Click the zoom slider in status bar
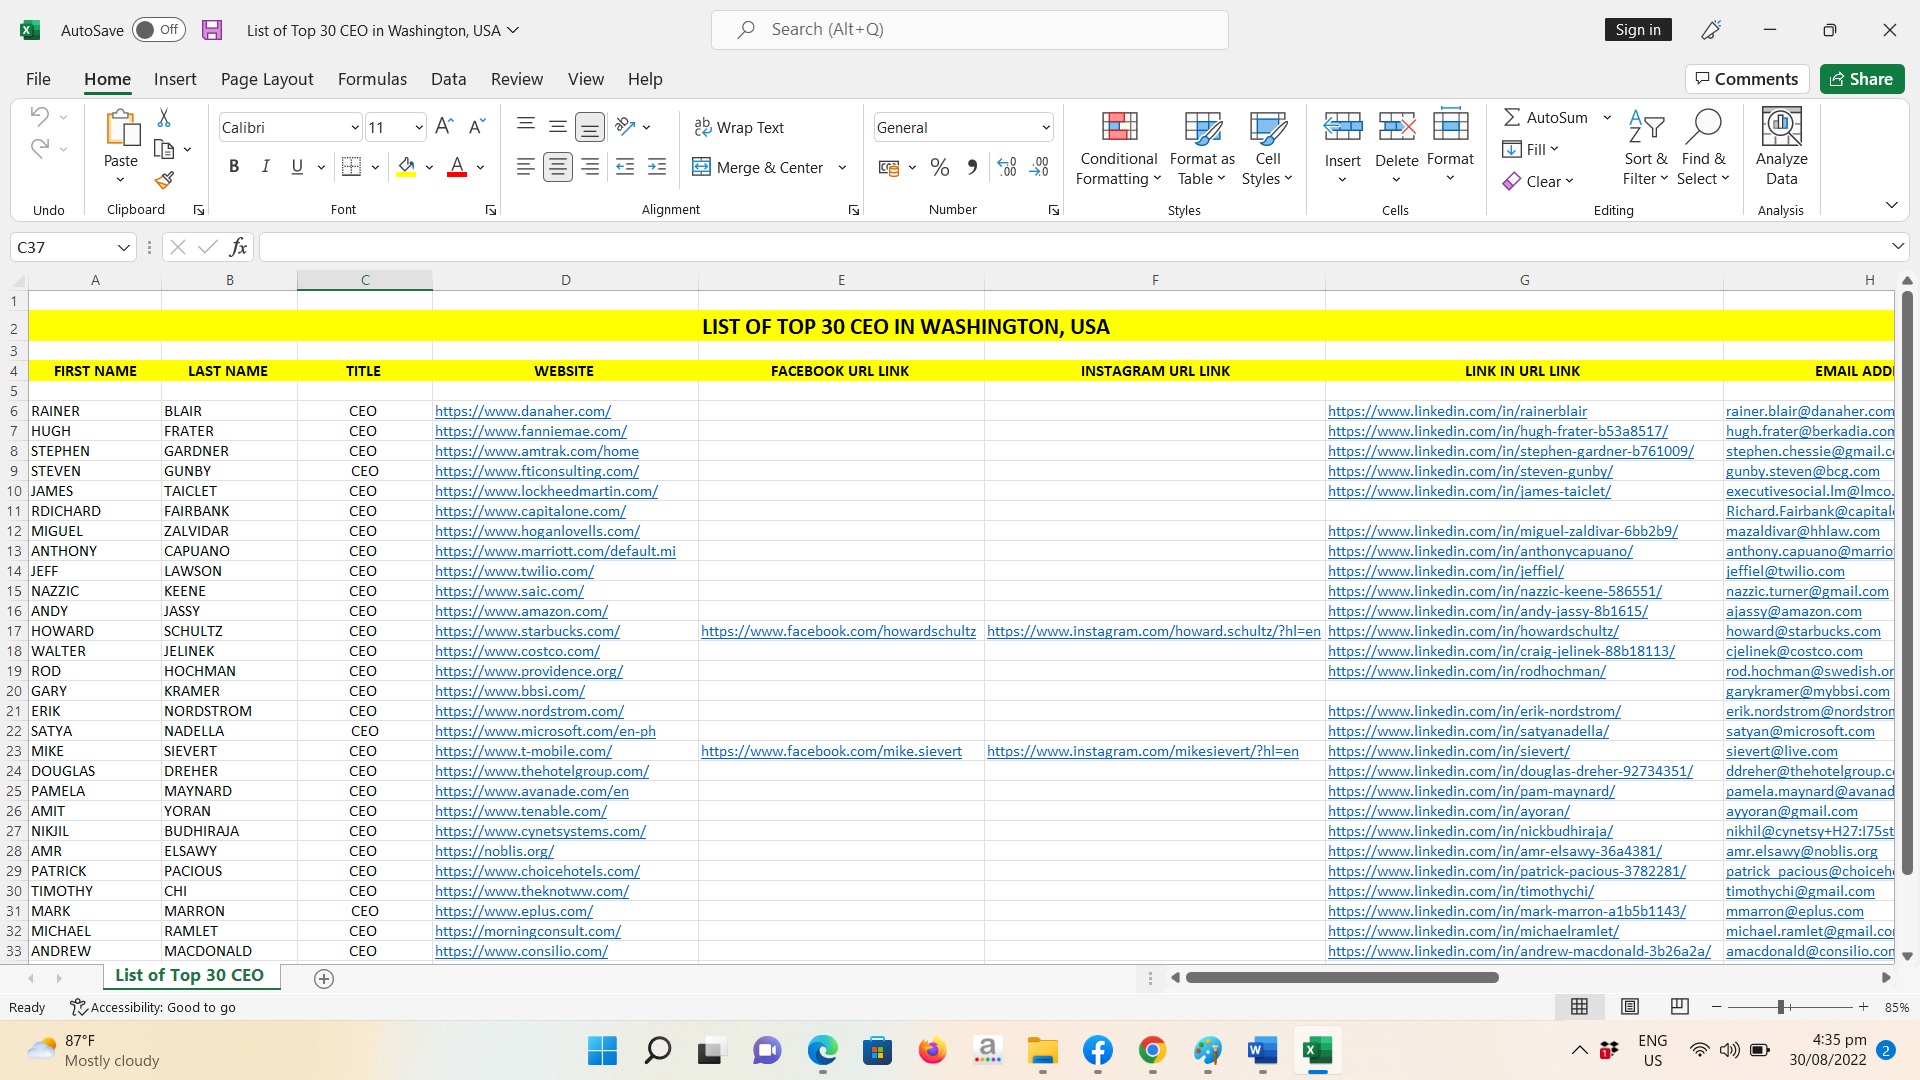The height and width of the screenshot is (1080, 1920). pyautogui.click(x=1781, y=1007)
